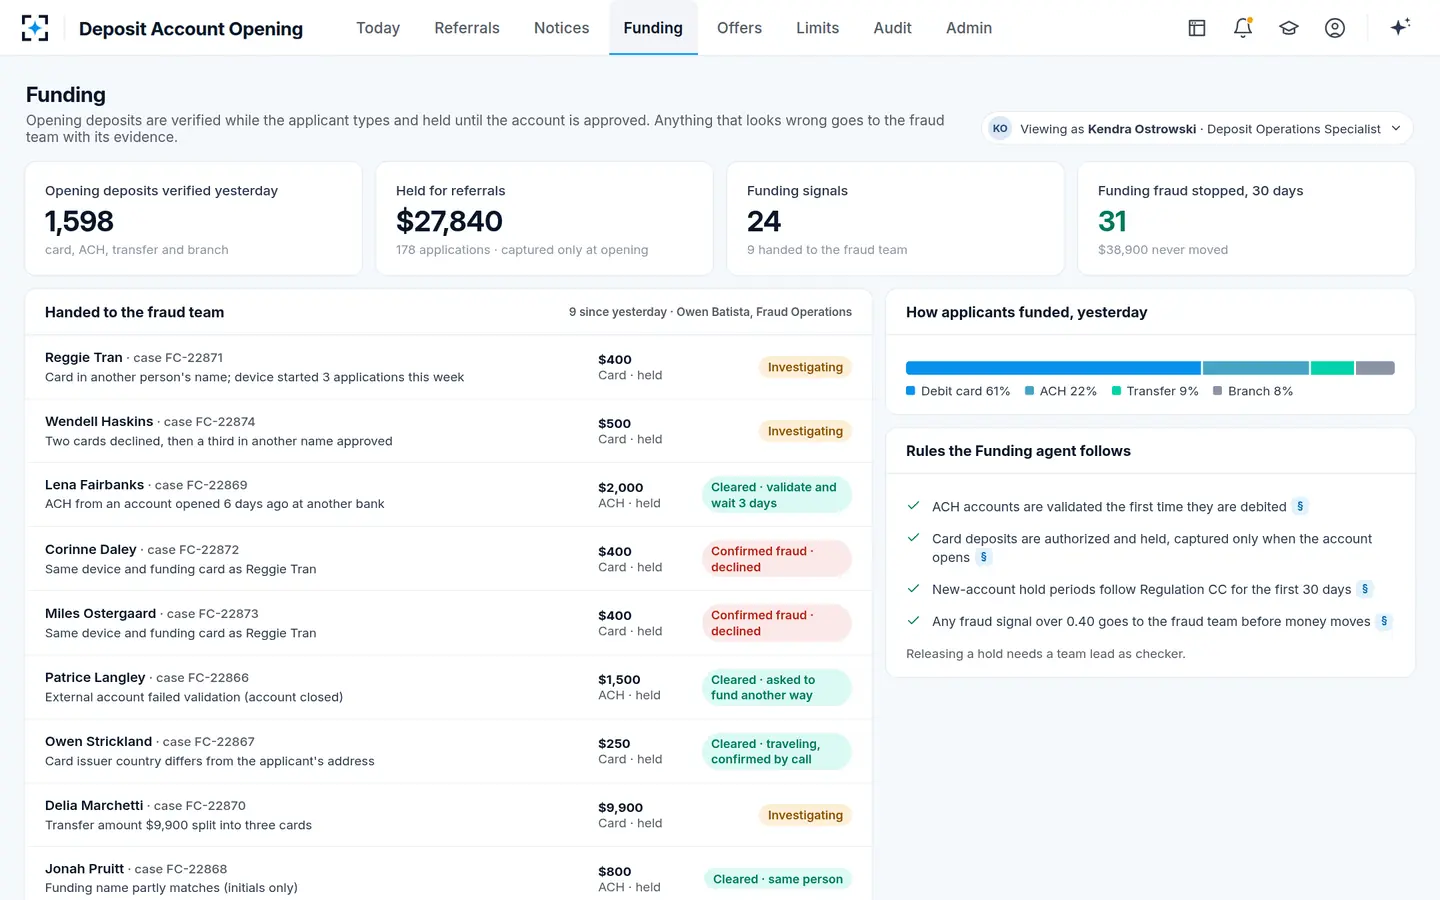Click Cleared badge for Patrice Langley
Screen dimensions: 1440x900
tap(777, 687)
